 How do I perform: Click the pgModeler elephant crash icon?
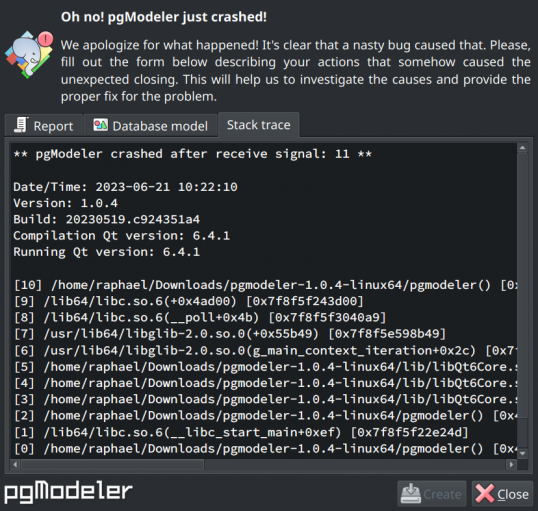(x=29, y=55)
